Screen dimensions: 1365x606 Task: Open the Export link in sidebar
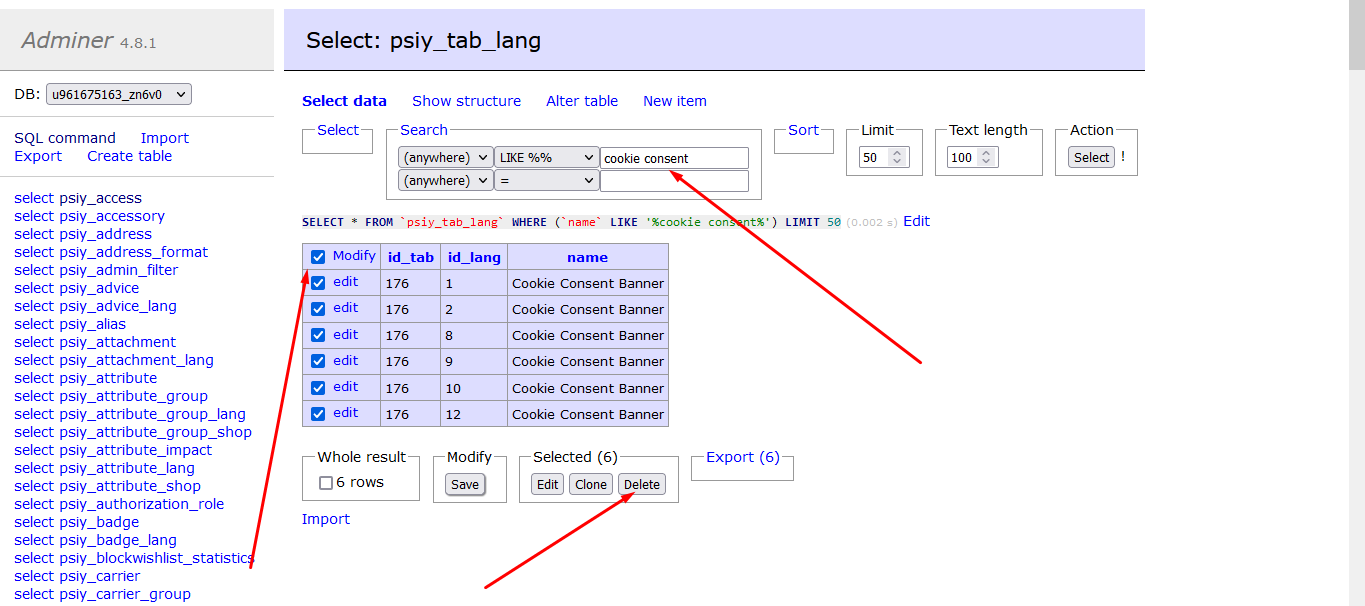tap(38, 156)
